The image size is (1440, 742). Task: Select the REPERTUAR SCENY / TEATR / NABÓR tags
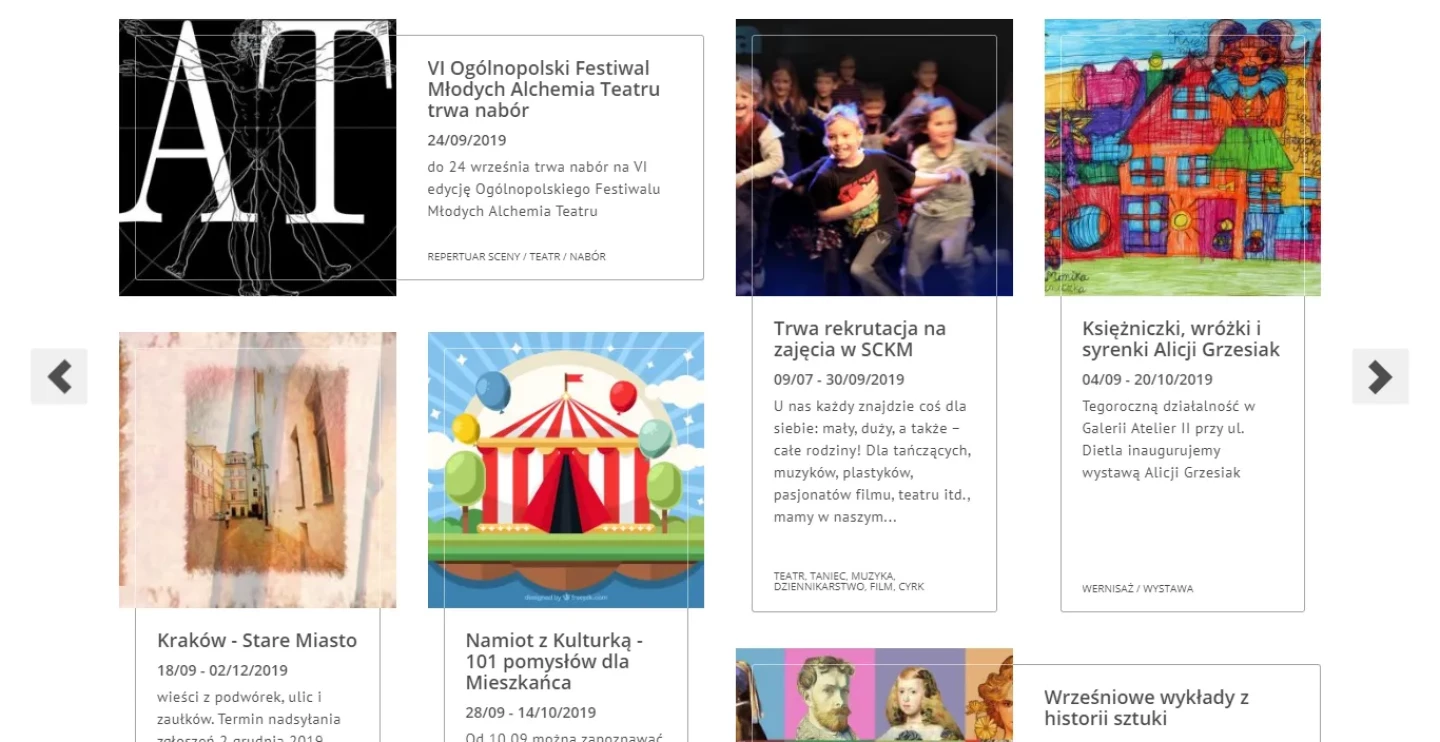516,256
